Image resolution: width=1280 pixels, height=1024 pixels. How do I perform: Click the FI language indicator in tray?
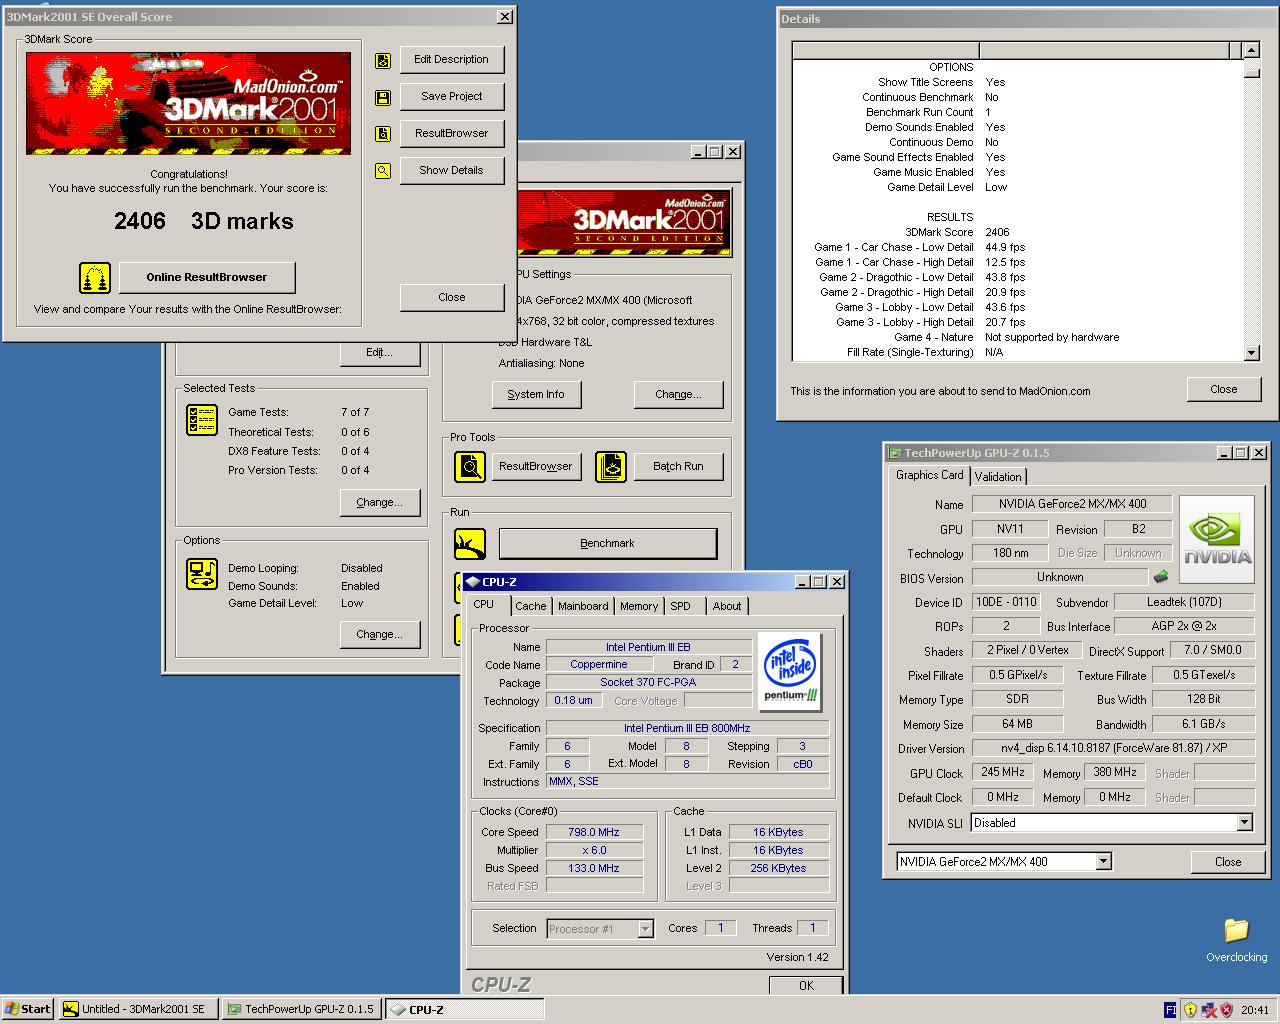[1170, 1010]
